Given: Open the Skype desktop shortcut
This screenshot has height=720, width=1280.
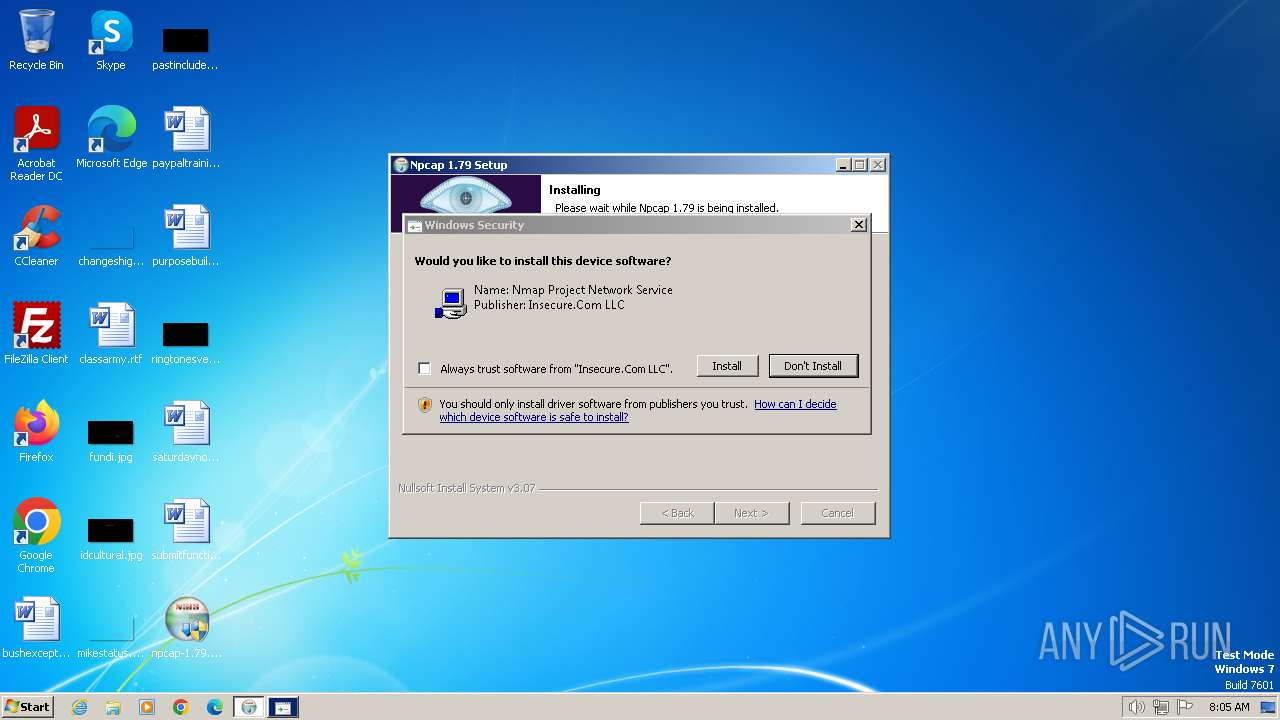Looking at the screenshot, I should [110, 40].
